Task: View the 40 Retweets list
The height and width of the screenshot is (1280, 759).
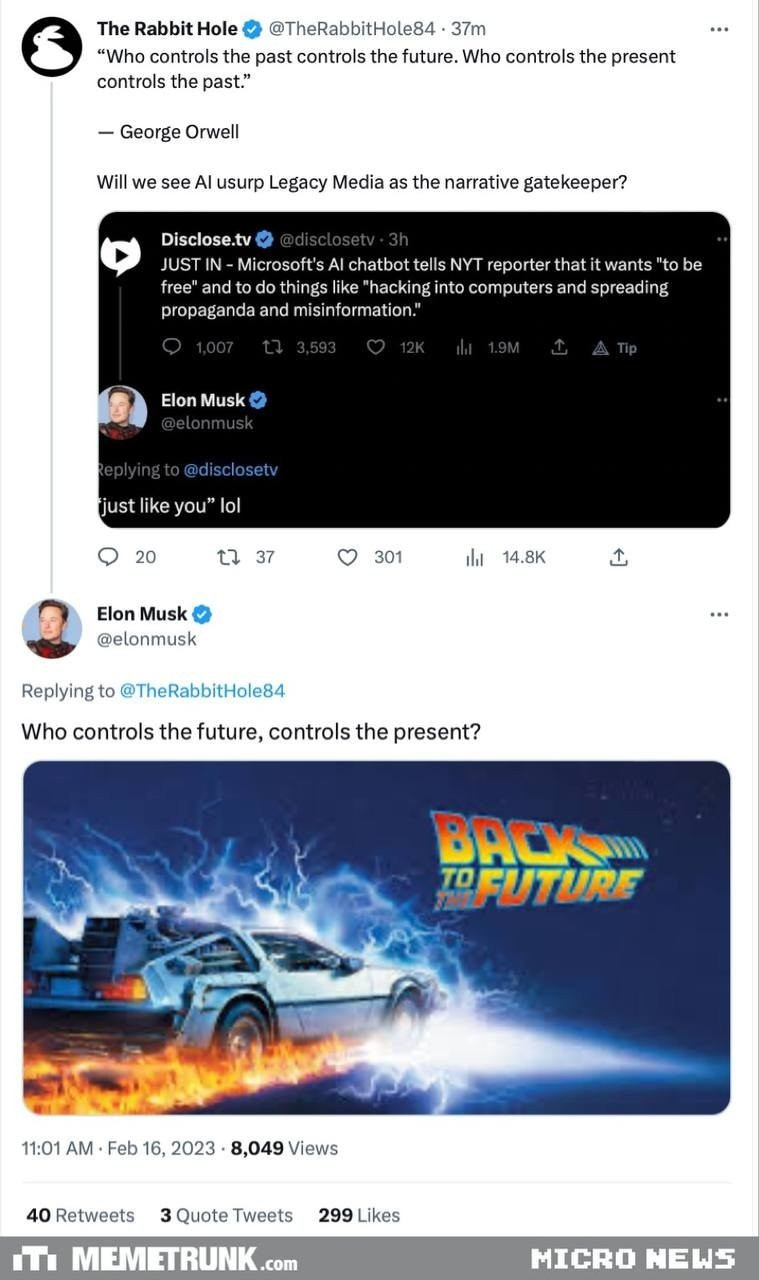Action: (80, 1215)
